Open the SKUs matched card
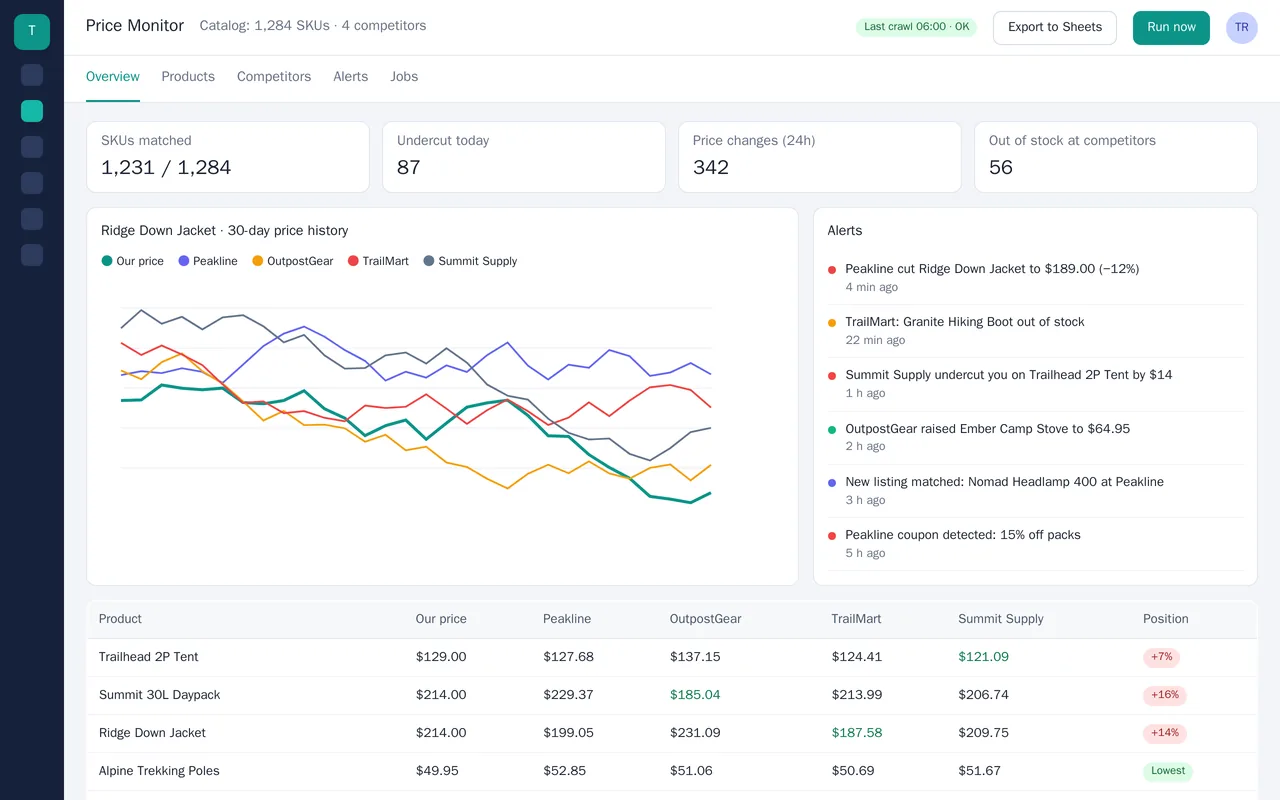 pyautogui.click(x=228, y=157)
